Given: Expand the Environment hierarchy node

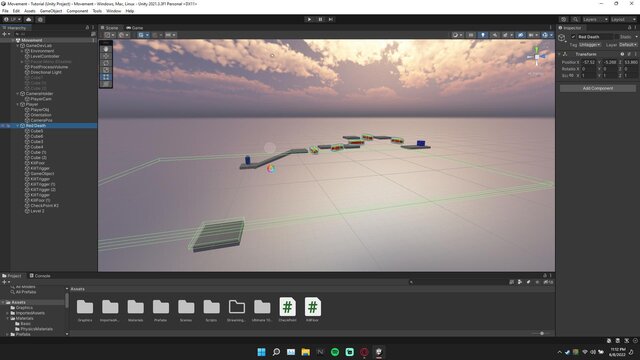Looking at the screenshot, I should [22, 51].
